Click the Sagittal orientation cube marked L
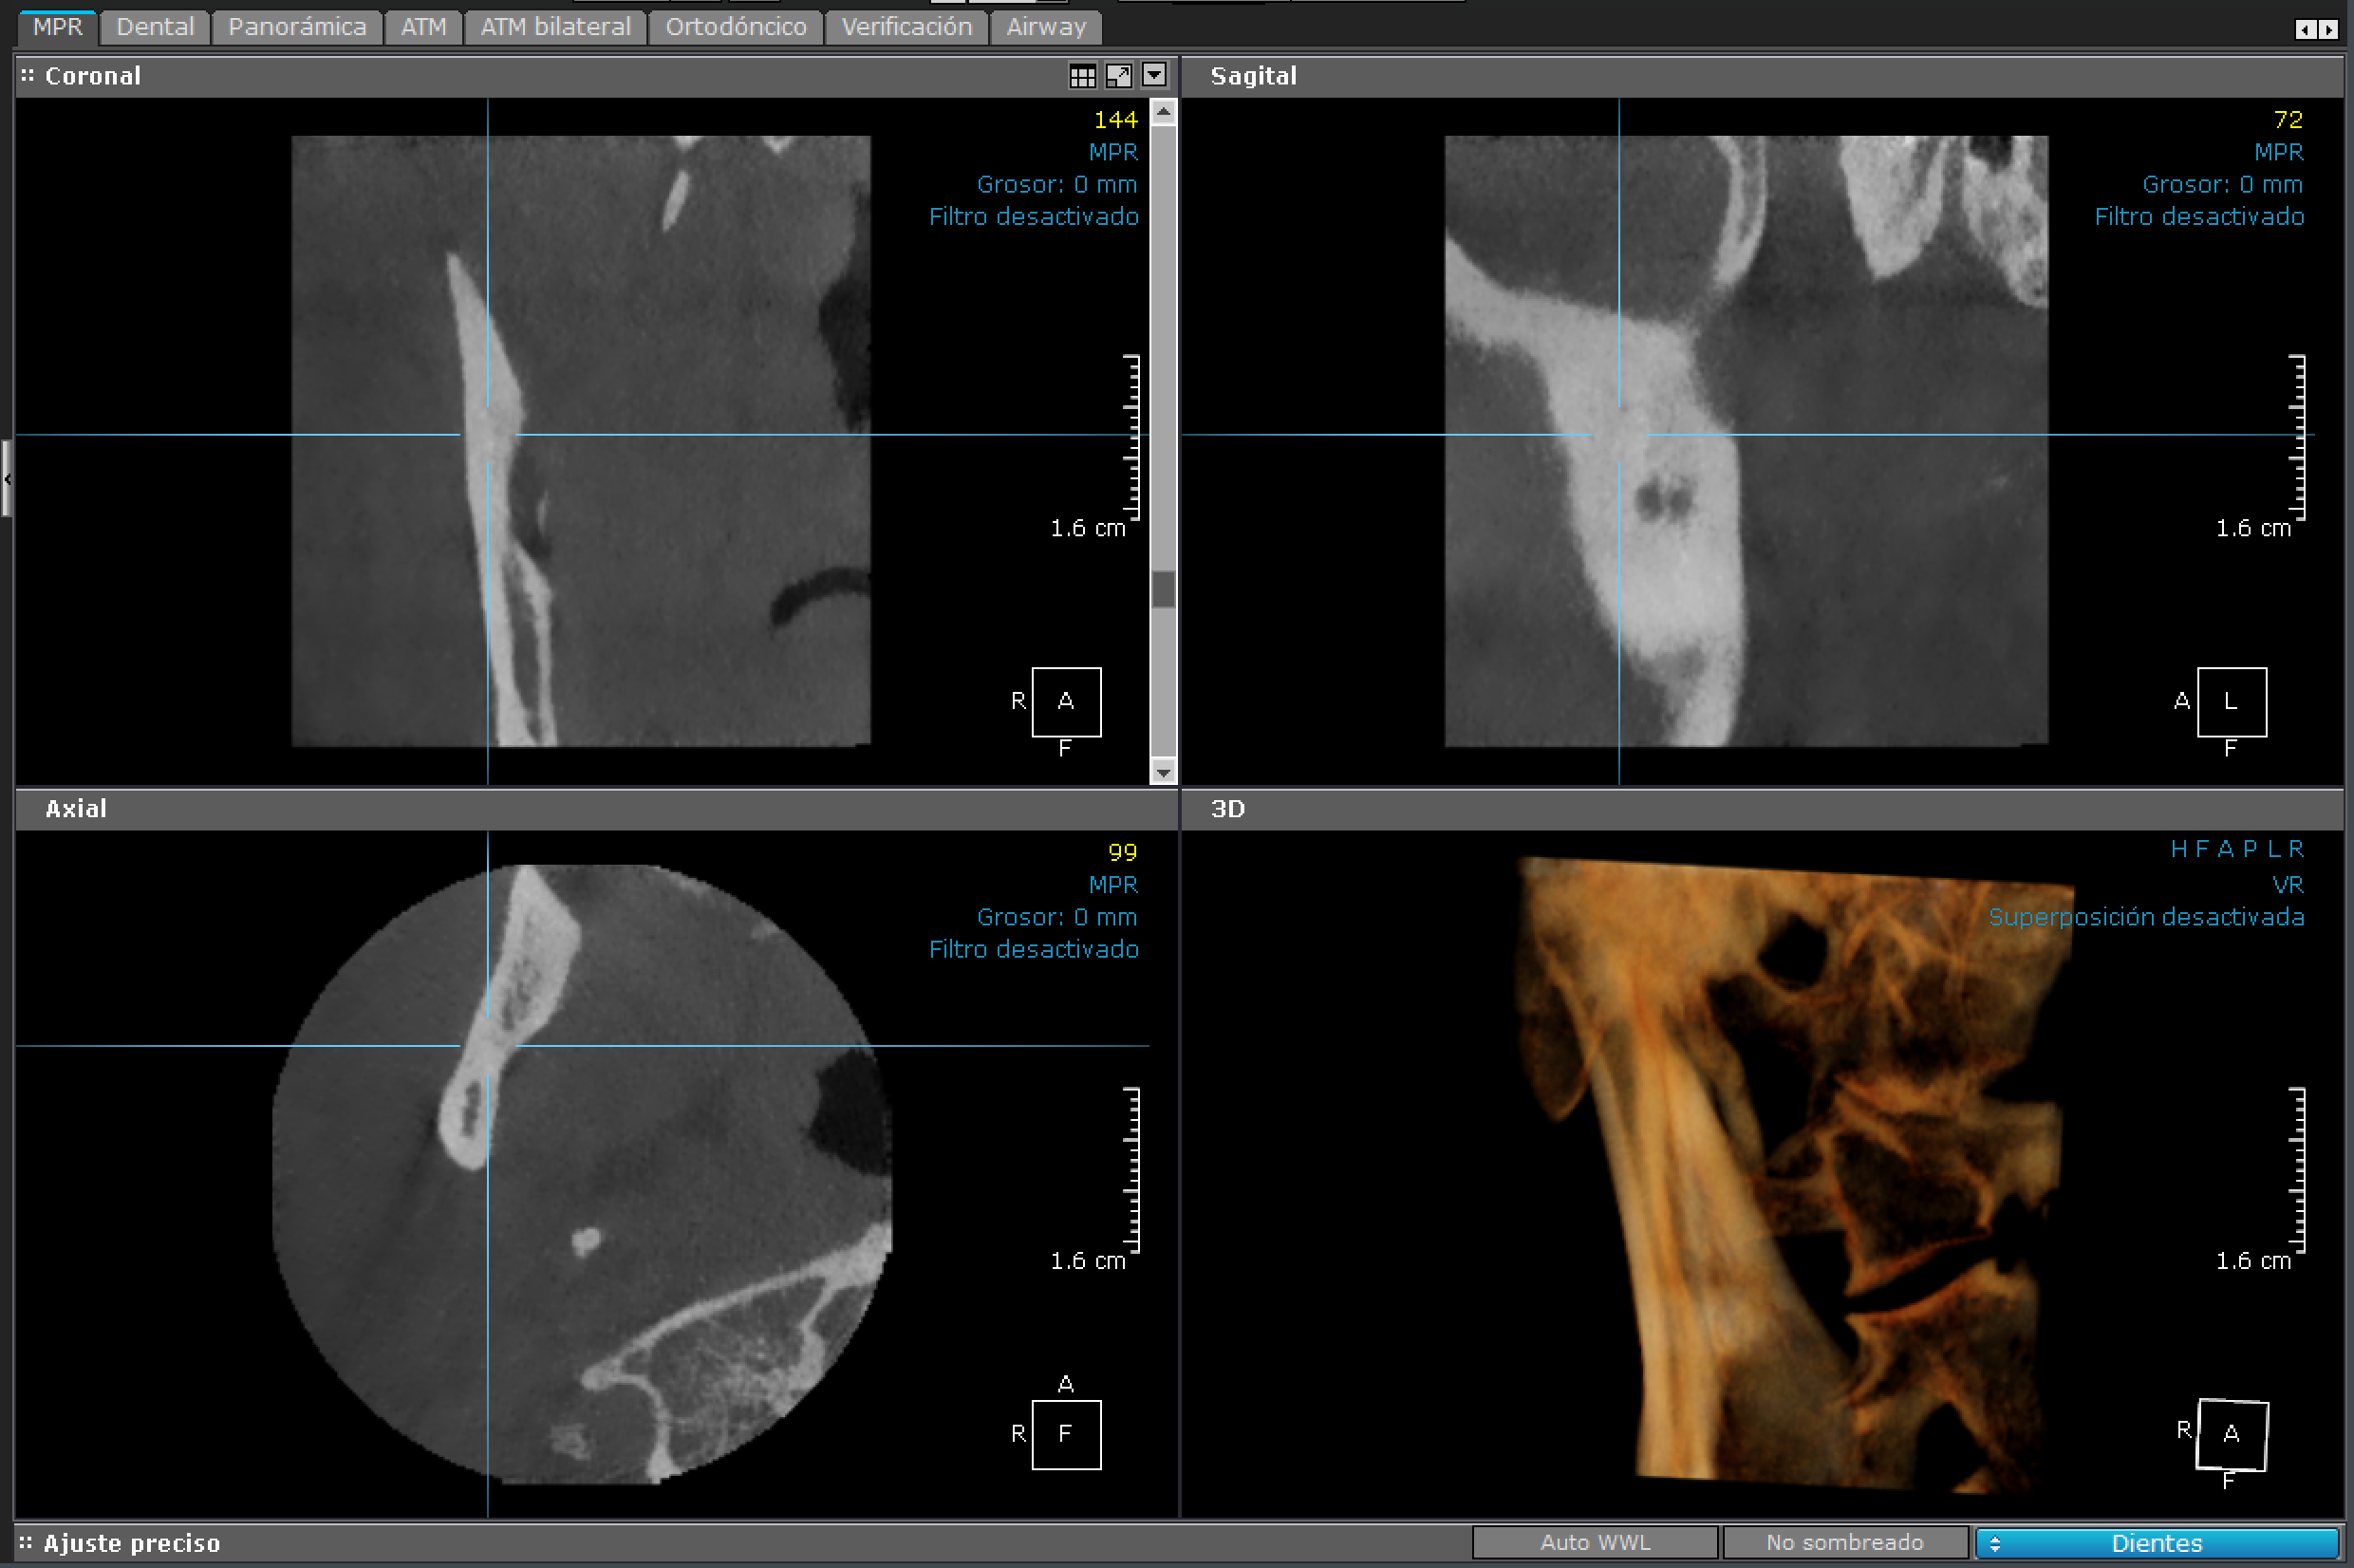This screenshot has width=2354, height=1568. 2231,702
